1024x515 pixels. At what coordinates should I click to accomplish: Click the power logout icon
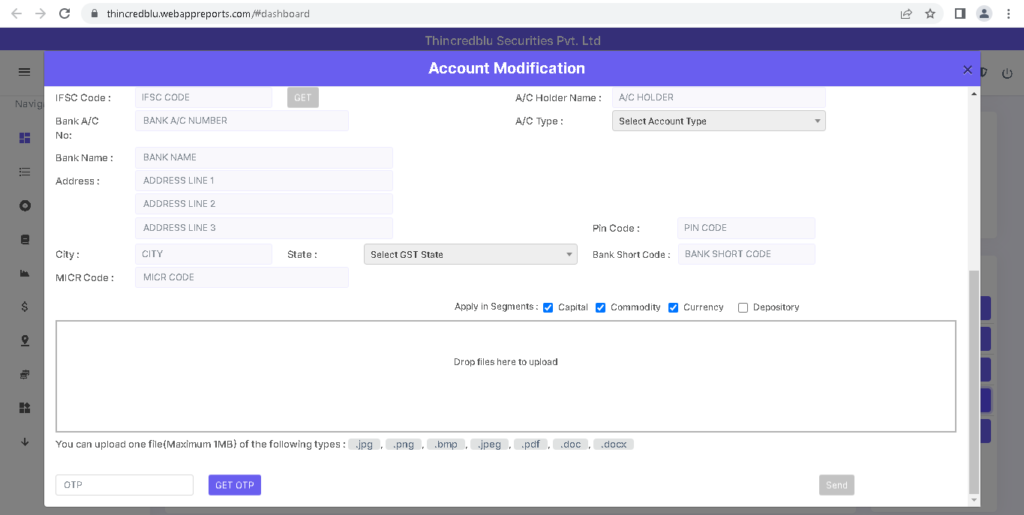click(1007, 72)
